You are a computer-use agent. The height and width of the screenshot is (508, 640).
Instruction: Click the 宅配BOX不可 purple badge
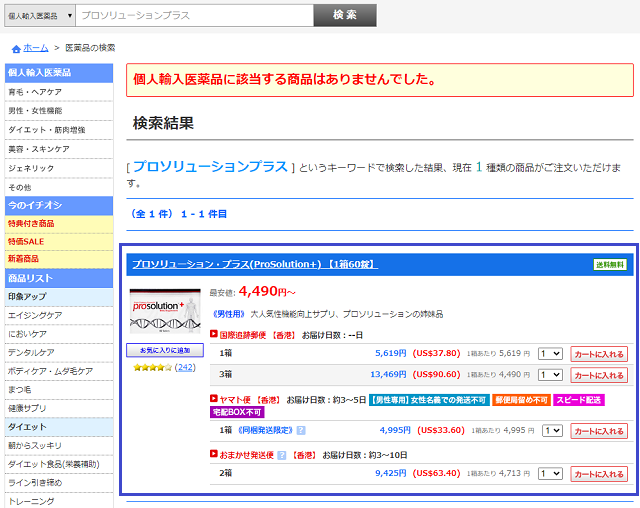point(237,412)
